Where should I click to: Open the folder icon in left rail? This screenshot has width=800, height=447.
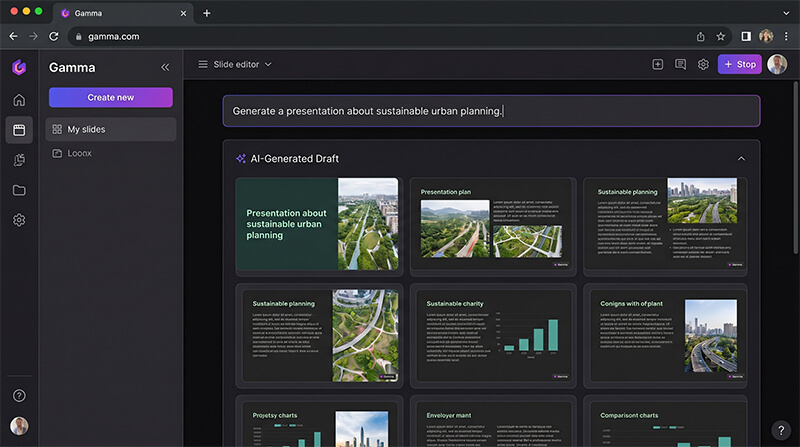[19, 190]
